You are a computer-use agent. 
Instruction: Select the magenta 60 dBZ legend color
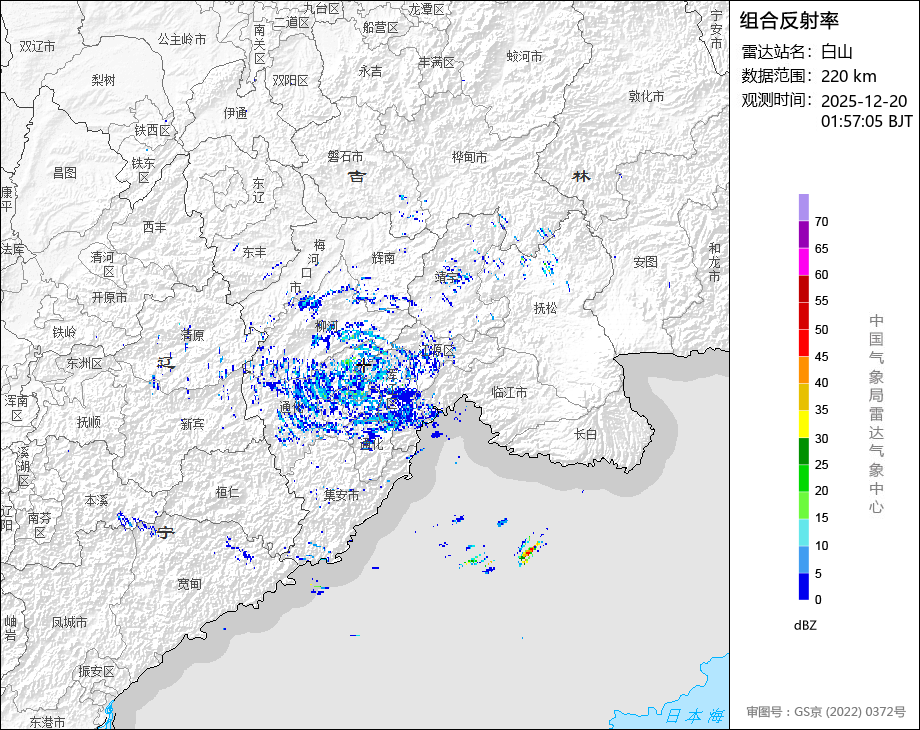804,262
